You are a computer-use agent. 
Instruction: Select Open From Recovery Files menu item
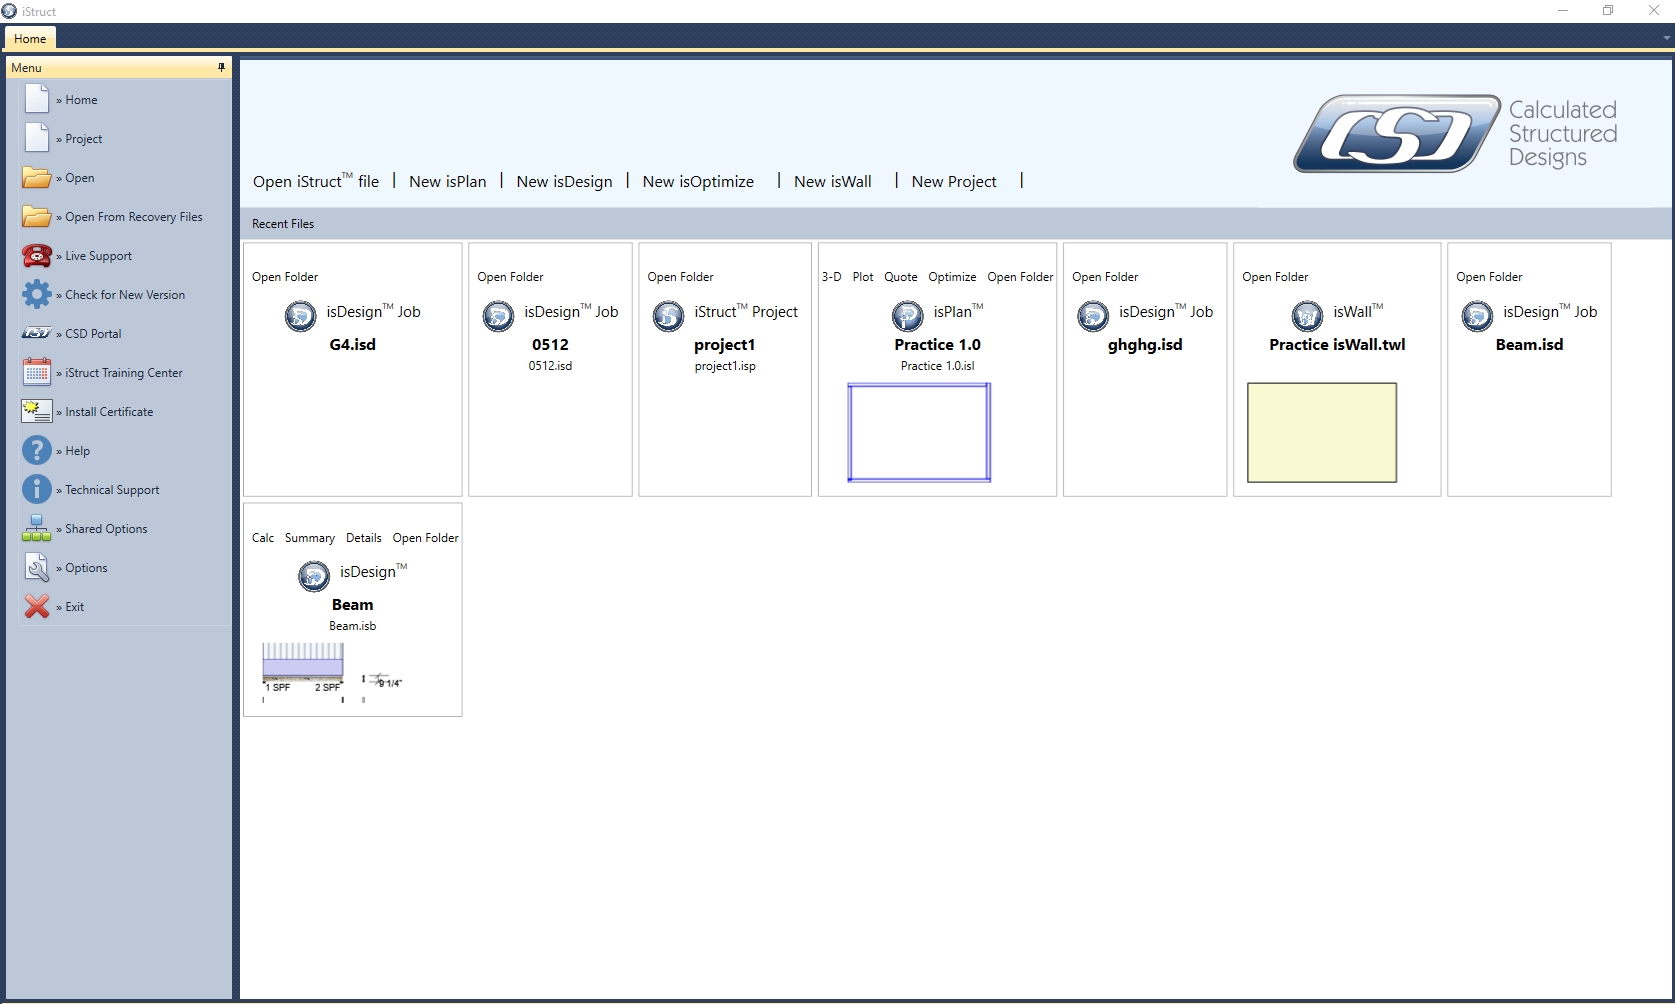133,217
